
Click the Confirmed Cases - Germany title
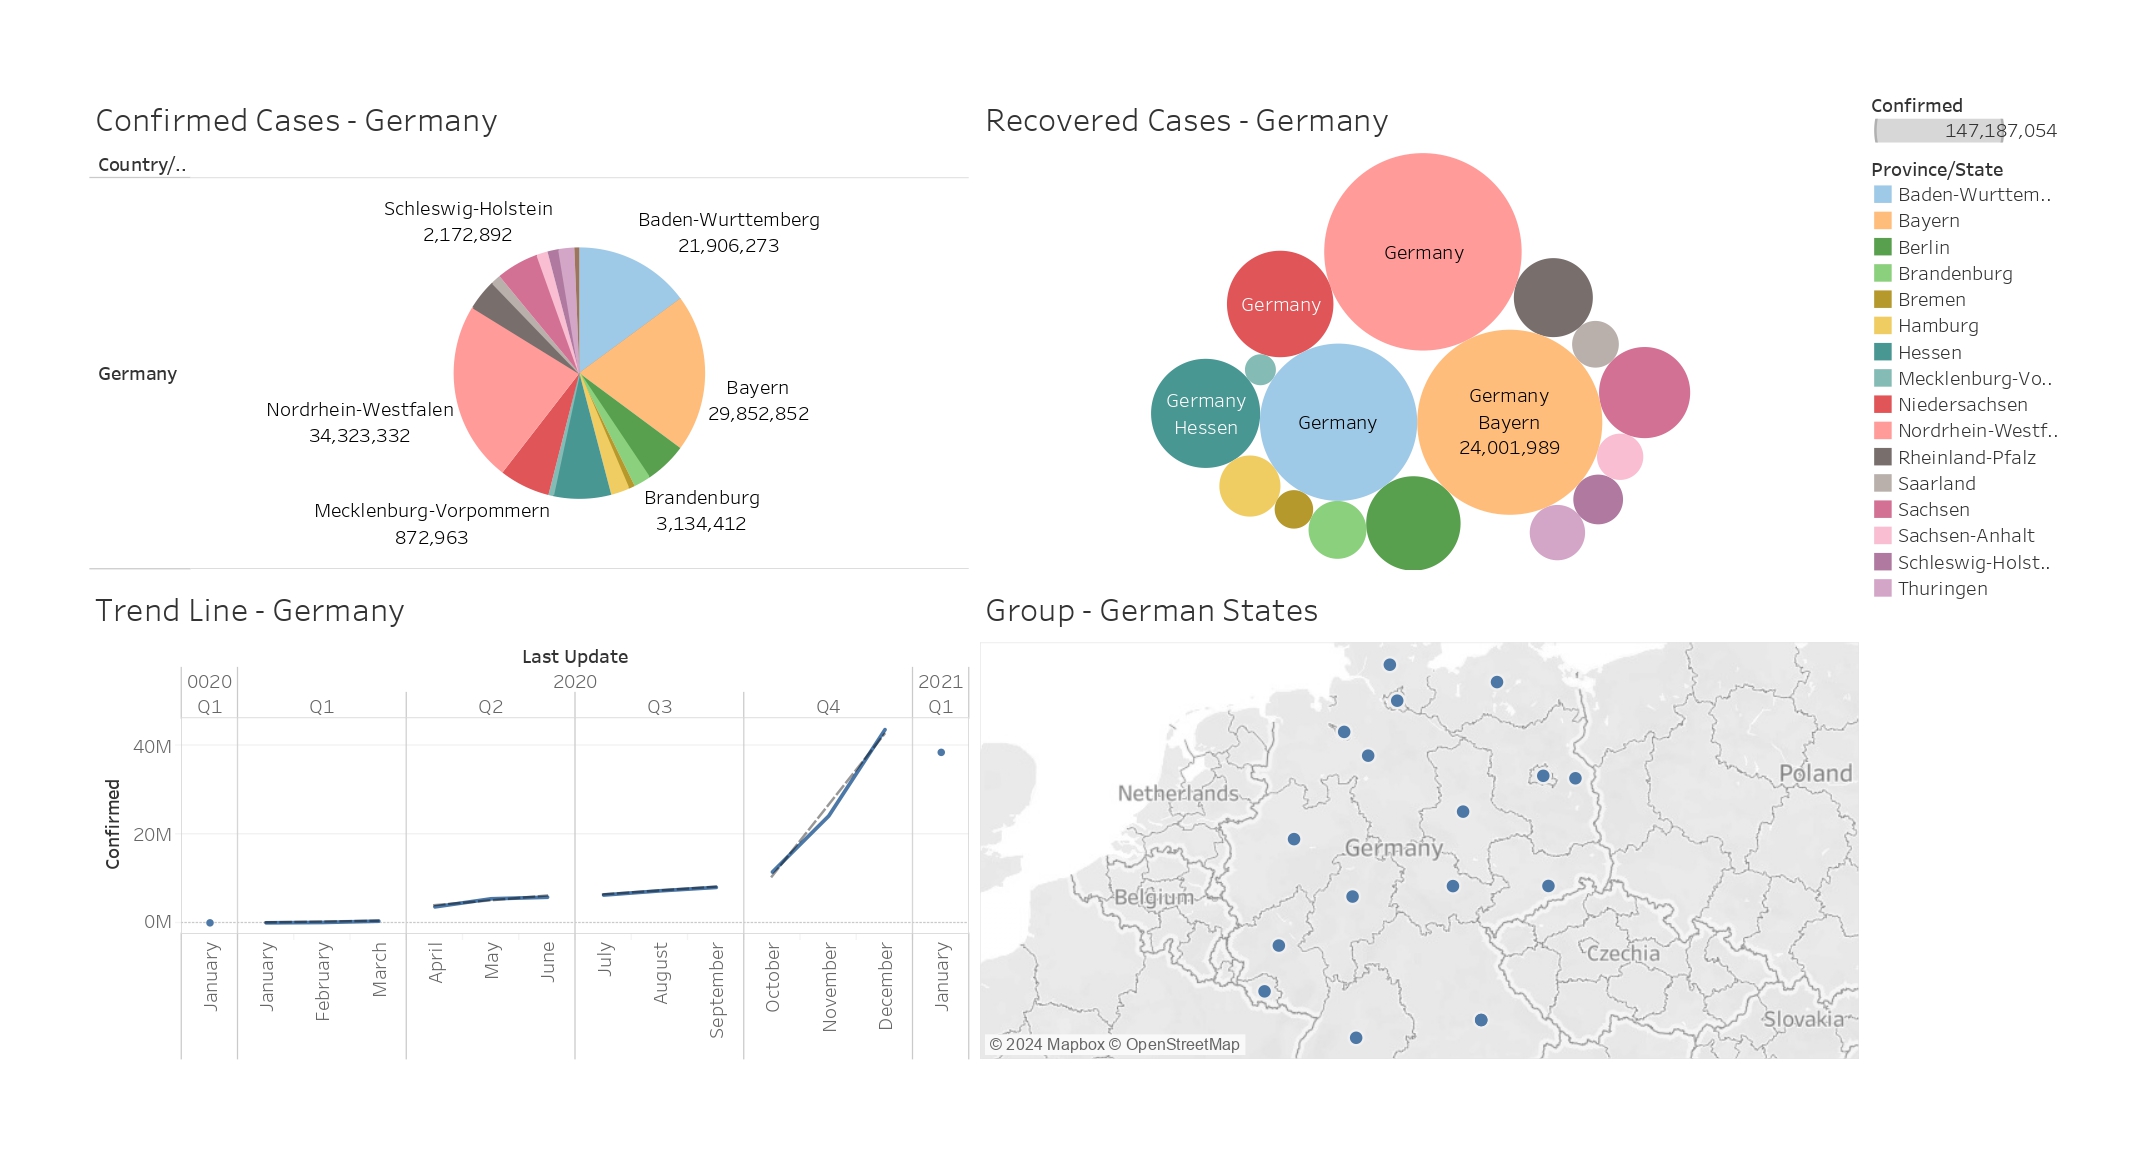coord(296,121)
